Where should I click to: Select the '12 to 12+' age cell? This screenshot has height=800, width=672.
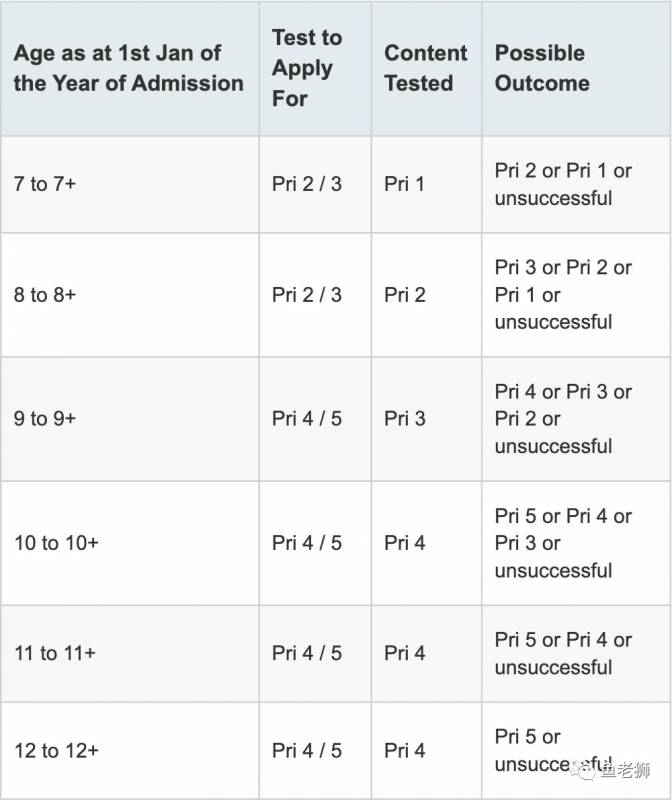[x=56, y=750]
